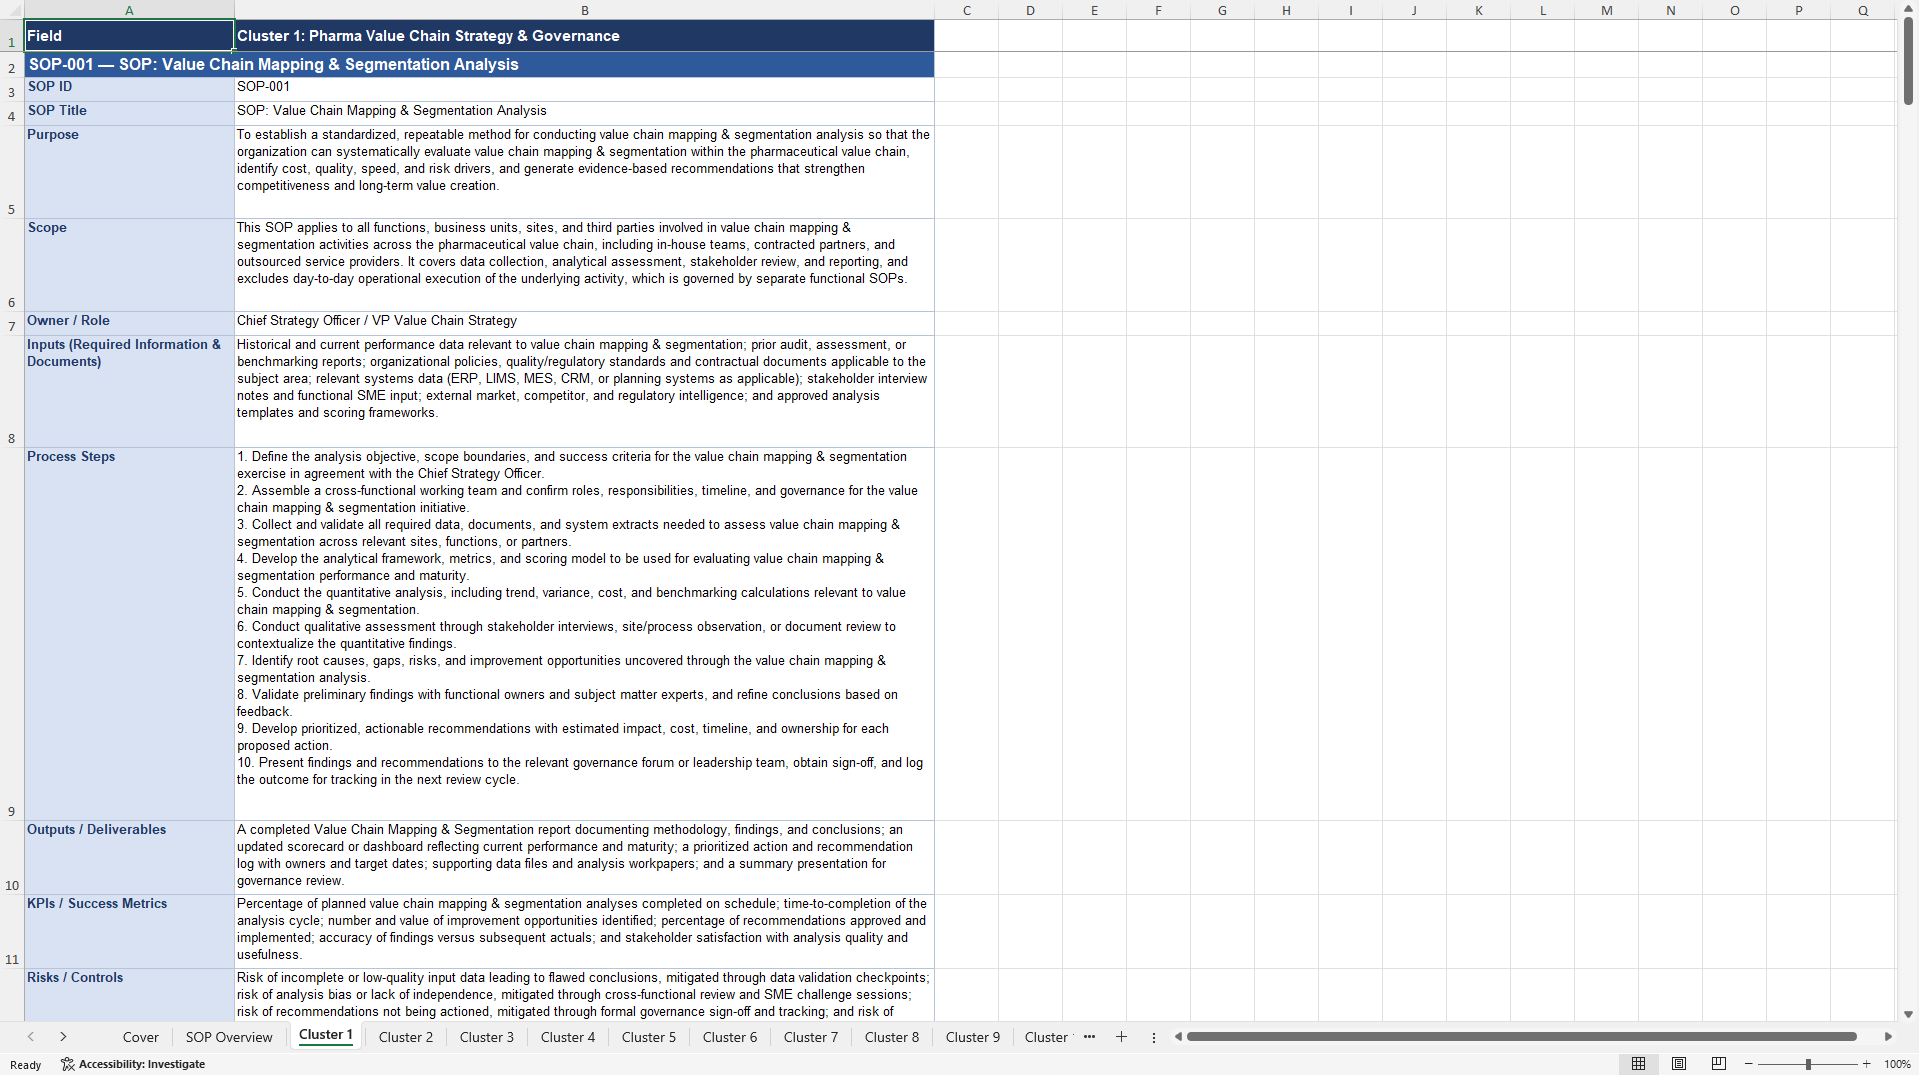
Task: Open the Cover sheet tab
Action: coord(140,1037)
